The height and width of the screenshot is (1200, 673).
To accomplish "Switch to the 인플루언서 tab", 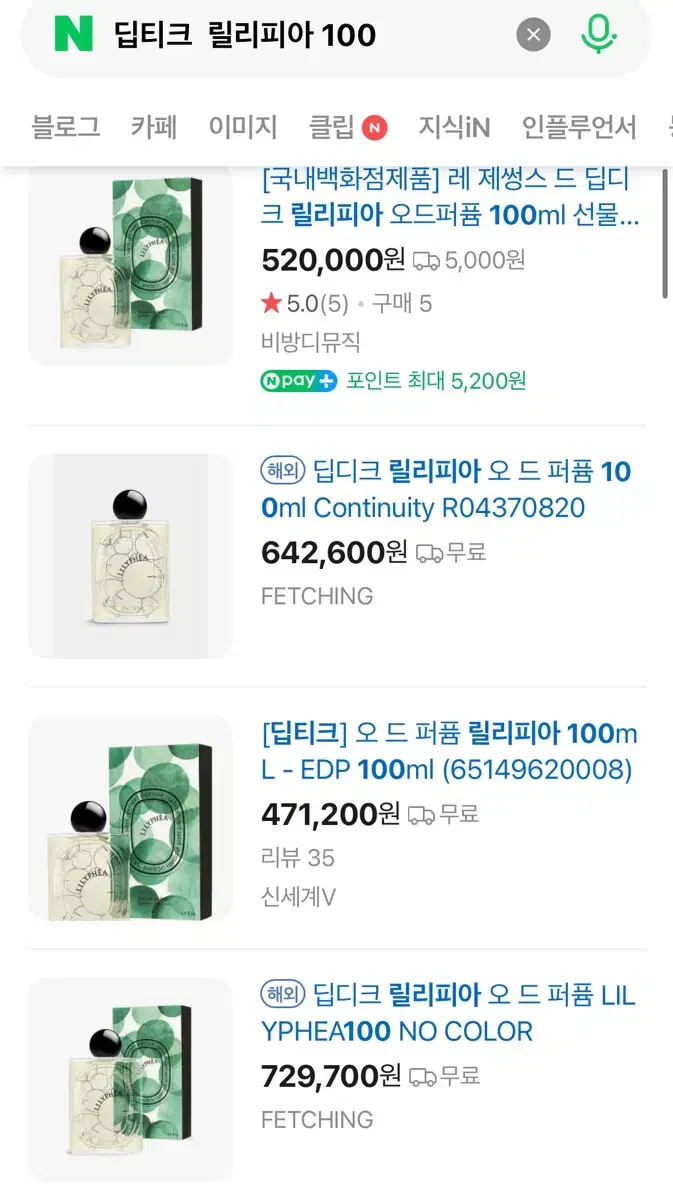I will tap(579, 127).
